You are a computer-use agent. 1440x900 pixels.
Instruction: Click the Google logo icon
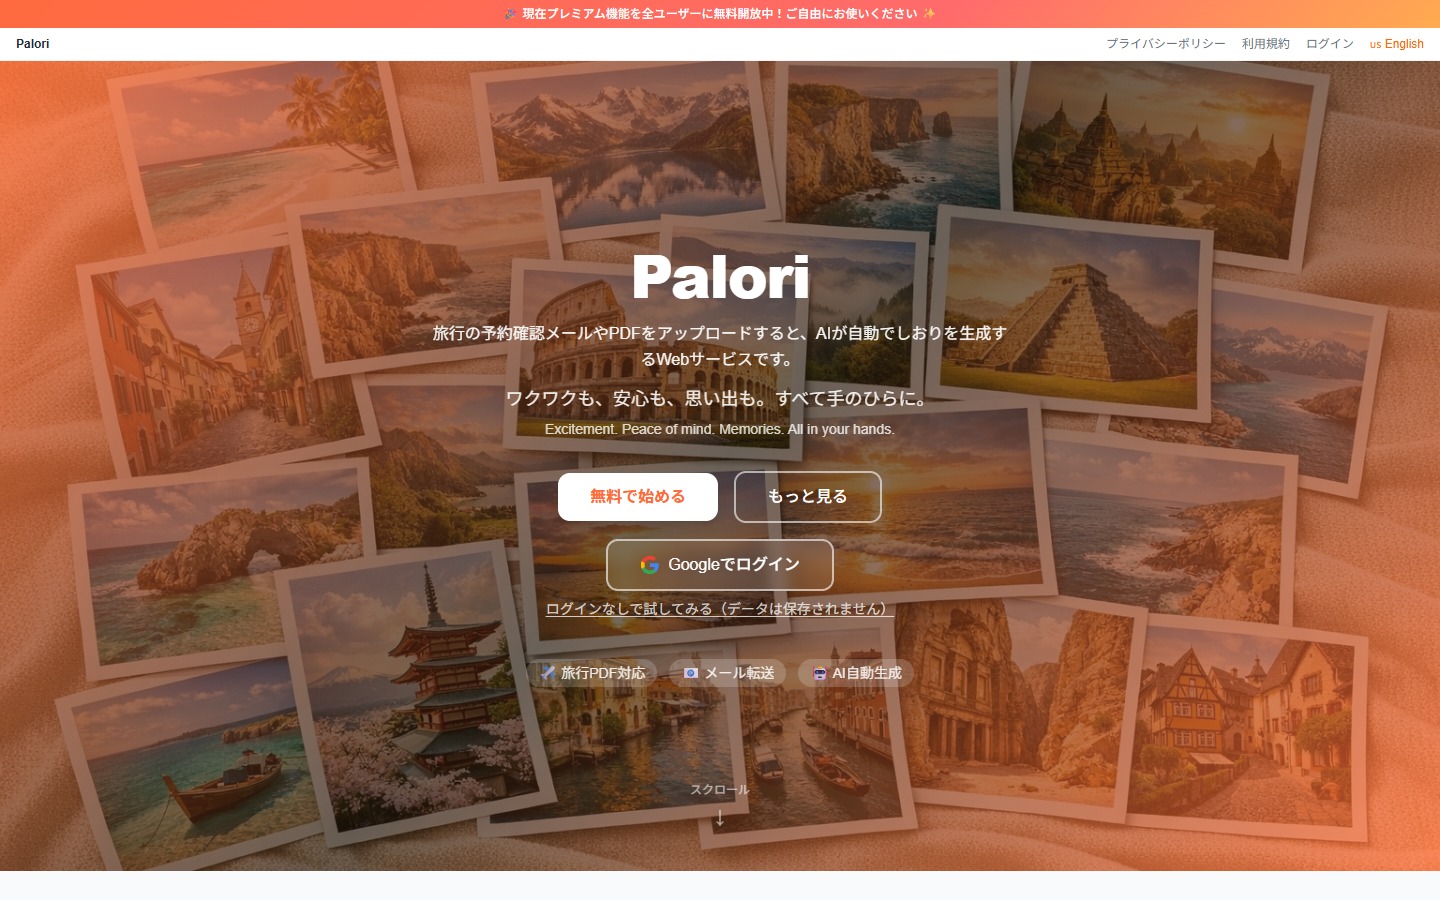click(x=650, y=565)
